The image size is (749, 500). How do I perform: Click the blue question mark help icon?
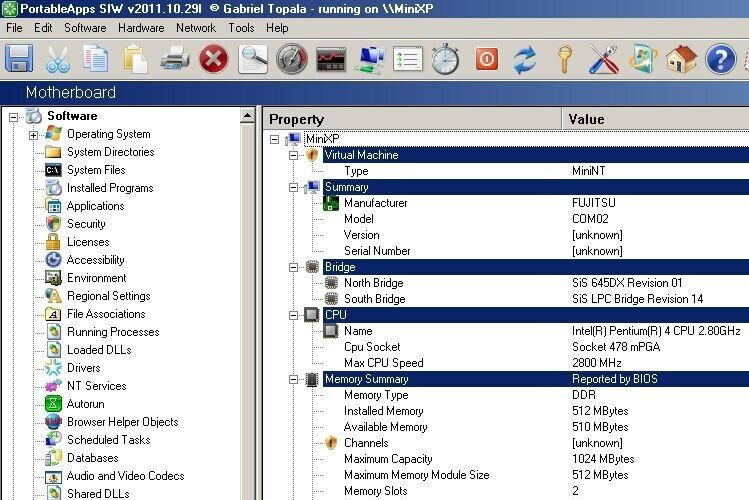coord(720,59)
